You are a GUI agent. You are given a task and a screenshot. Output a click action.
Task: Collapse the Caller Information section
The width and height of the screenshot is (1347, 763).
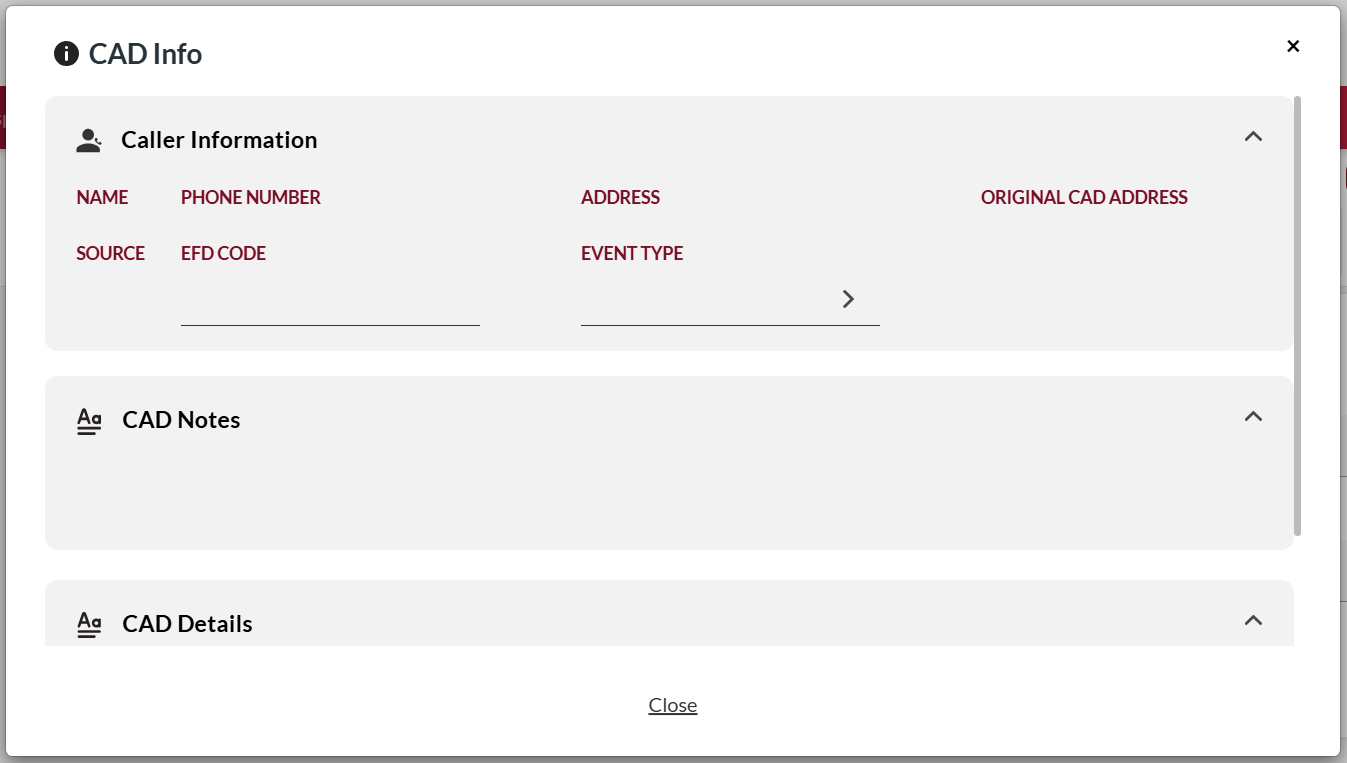(1253, 137)
